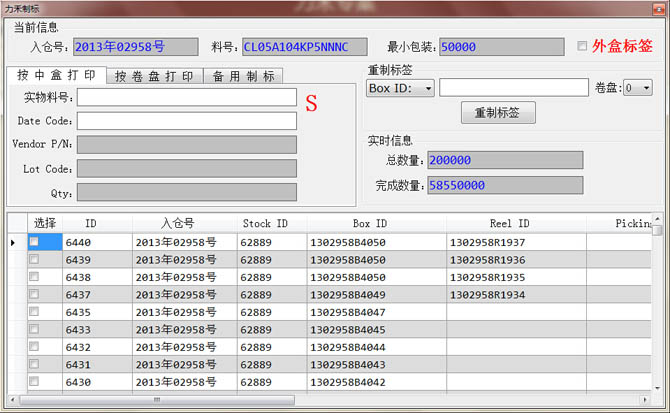Enable the 外盒标签 checkbox
670x413 pixels.
pyautogui.click(x=582, y=46)
